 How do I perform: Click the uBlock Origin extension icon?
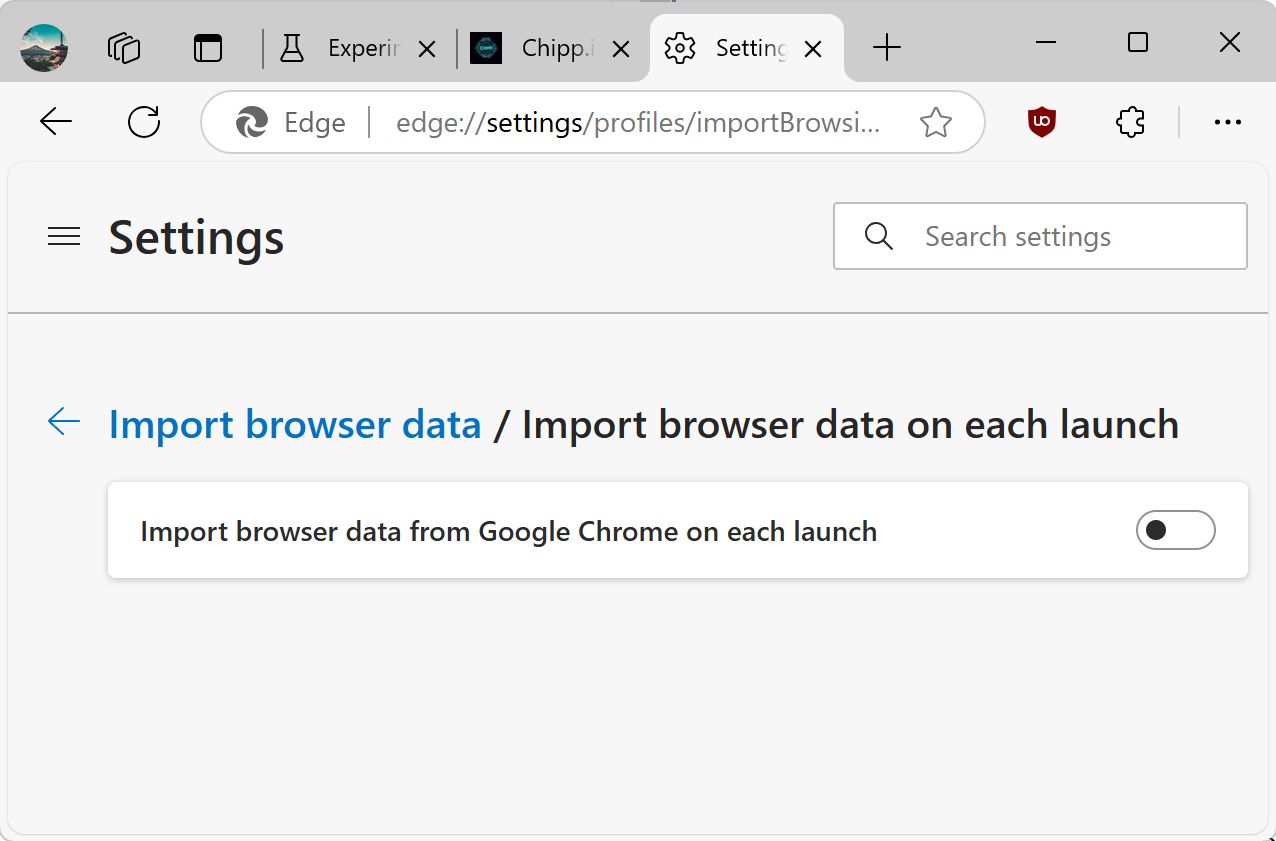[x=1042, y=122]
